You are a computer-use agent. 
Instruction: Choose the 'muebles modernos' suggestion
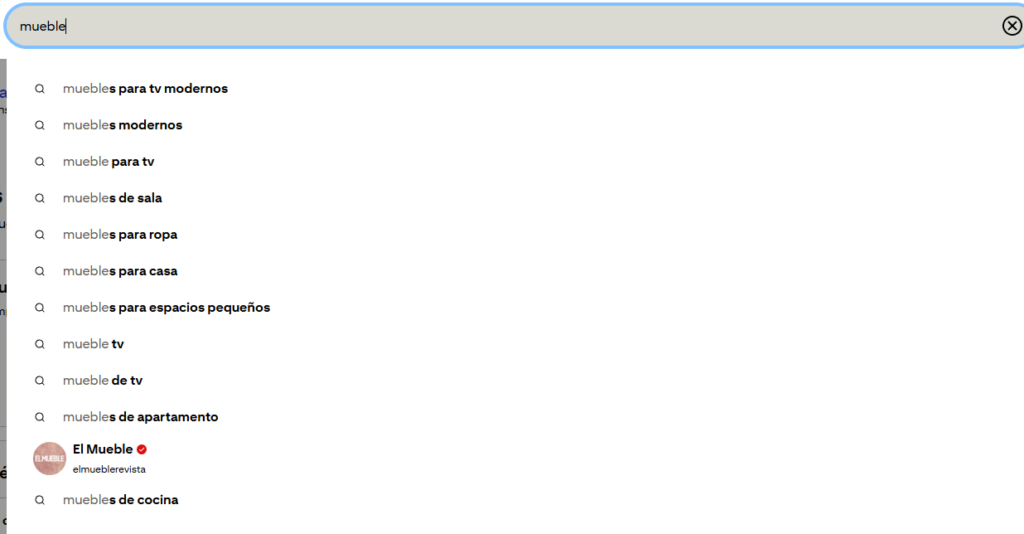coord(122,125)
